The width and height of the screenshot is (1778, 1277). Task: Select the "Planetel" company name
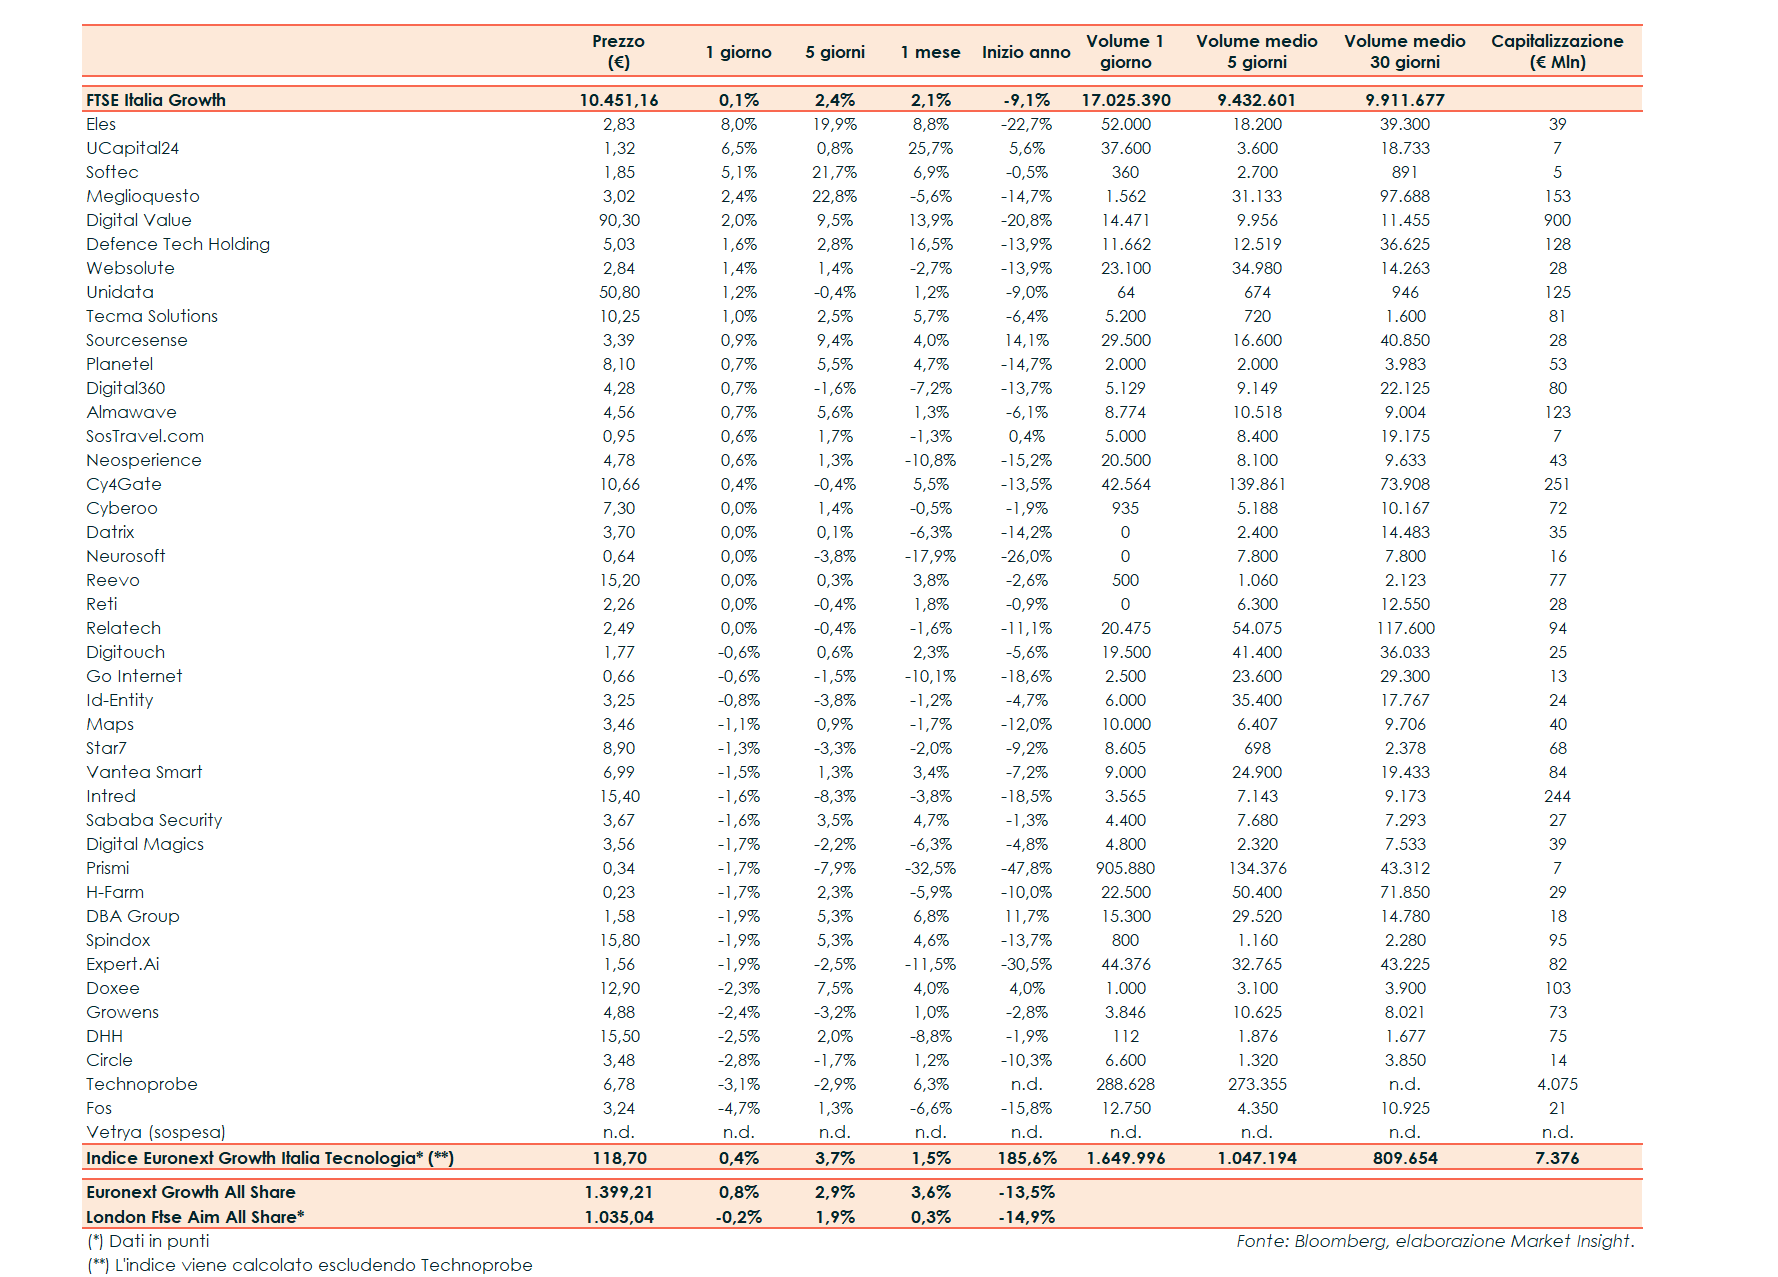[x=120, y=364]
